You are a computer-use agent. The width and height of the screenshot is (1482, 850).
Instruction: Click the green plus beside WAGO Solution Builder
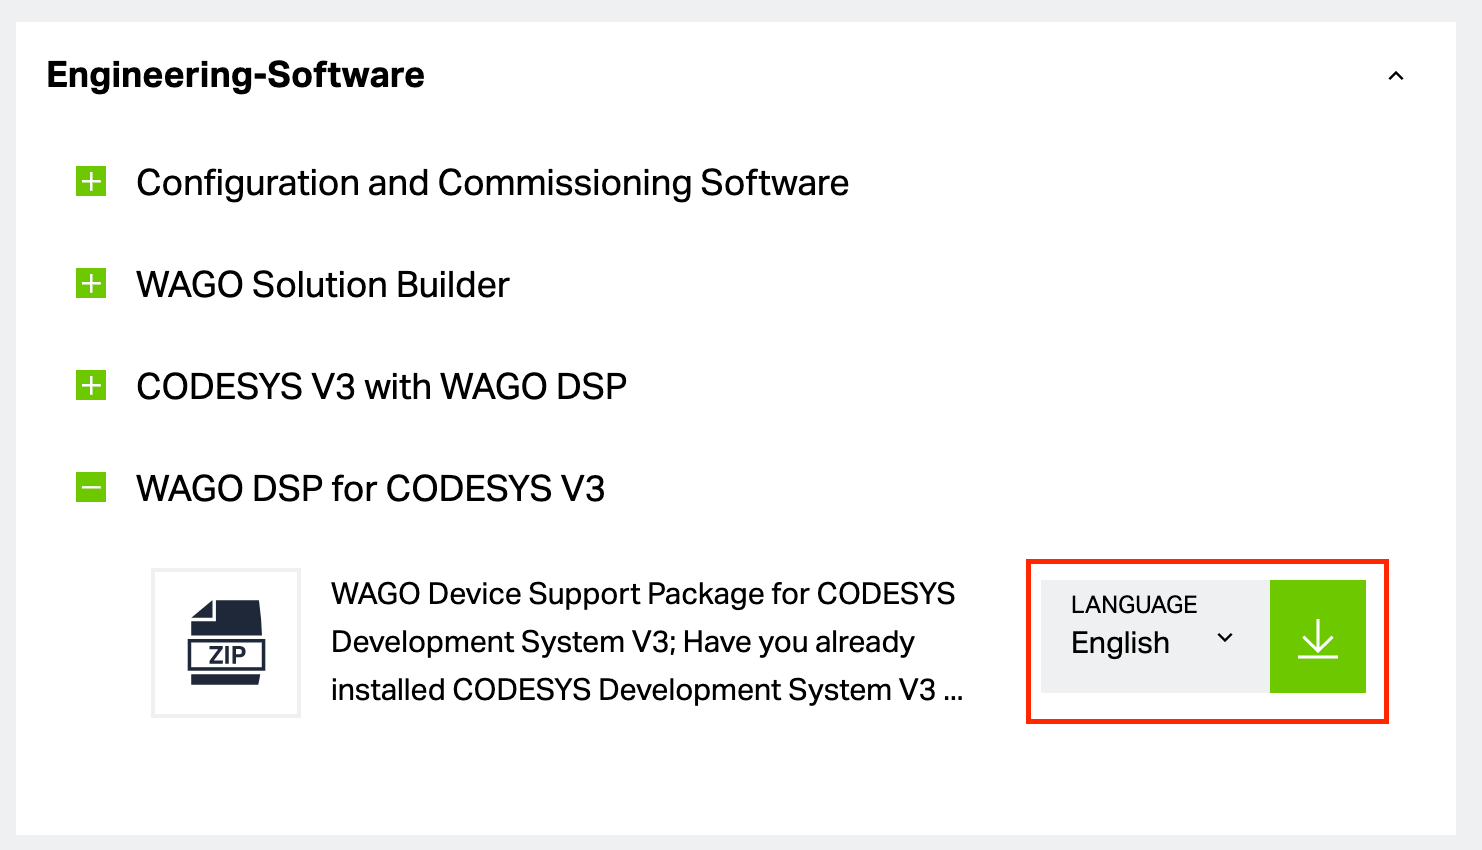(91, 284)
